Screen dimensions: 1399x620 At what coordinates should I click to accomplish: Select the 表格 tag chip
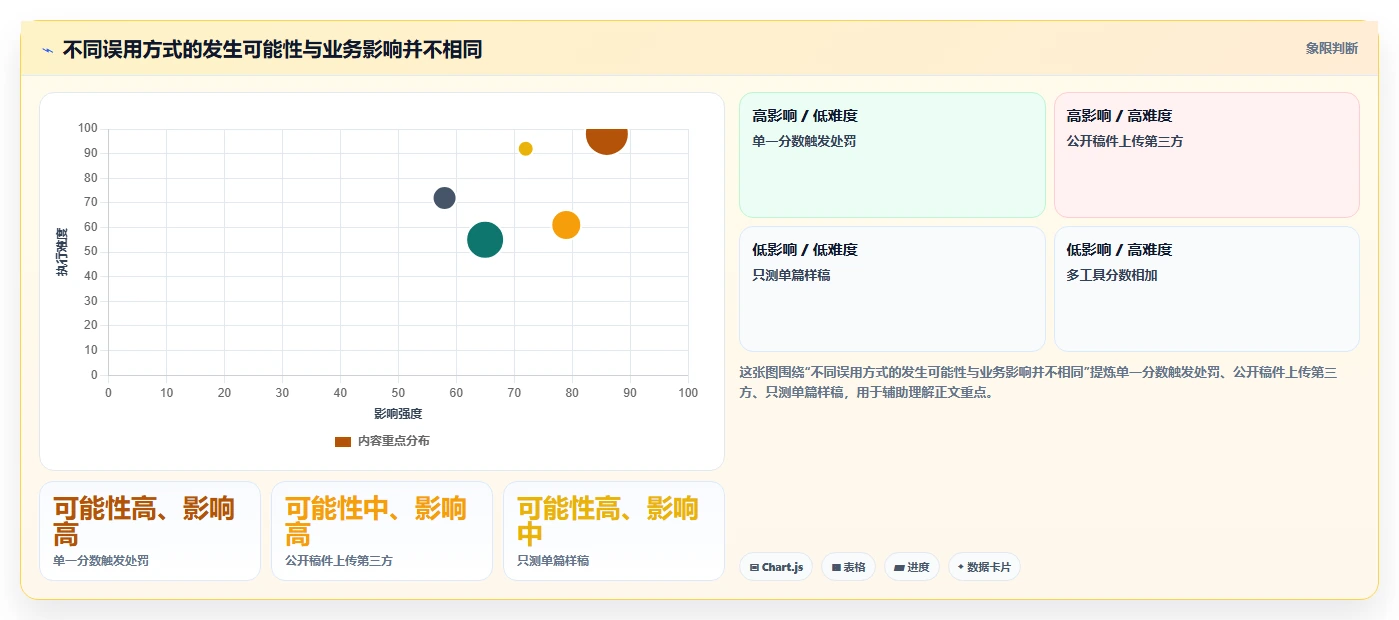coord(848,567)
